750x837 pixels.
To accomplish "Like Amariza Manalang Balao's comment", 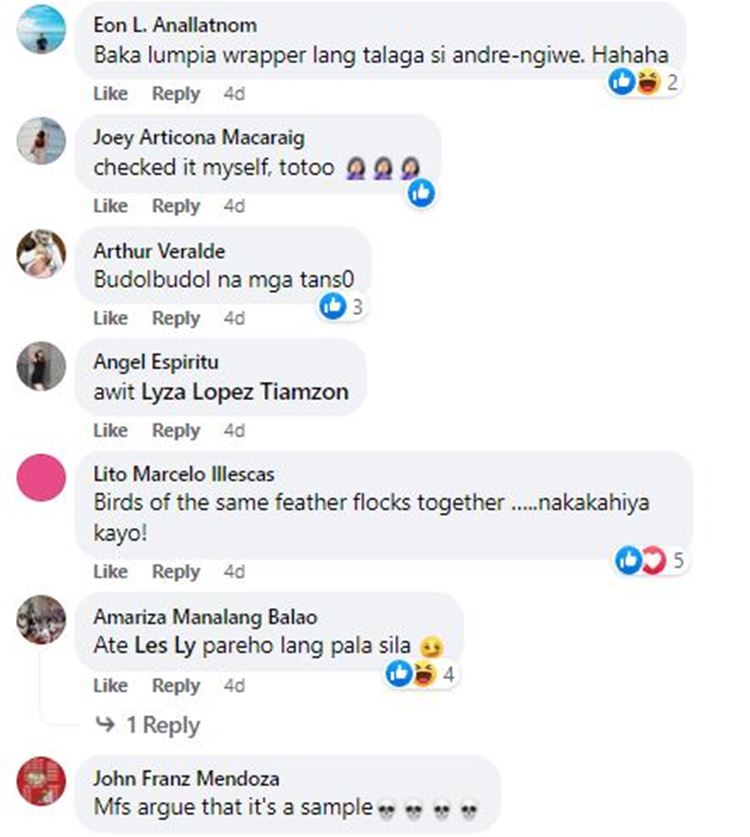I will click(110, 685).
